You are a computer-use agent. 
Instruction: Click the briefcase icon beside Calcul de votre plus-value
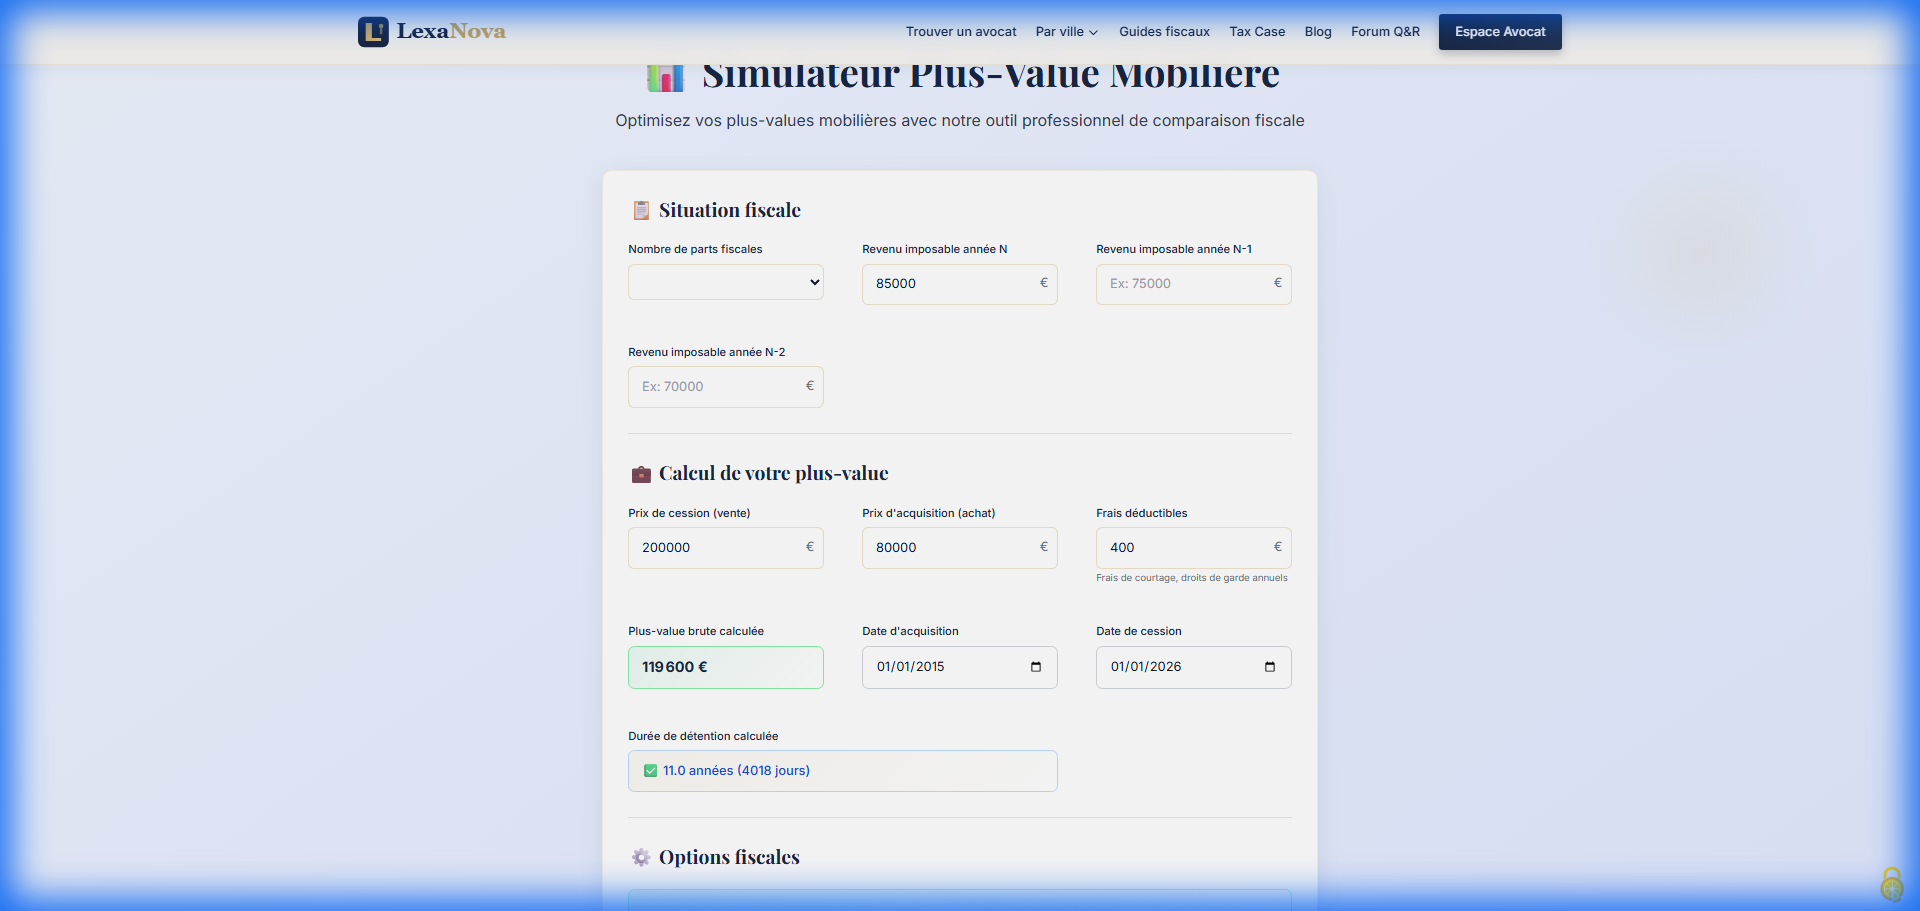click(x=641, y=474)
